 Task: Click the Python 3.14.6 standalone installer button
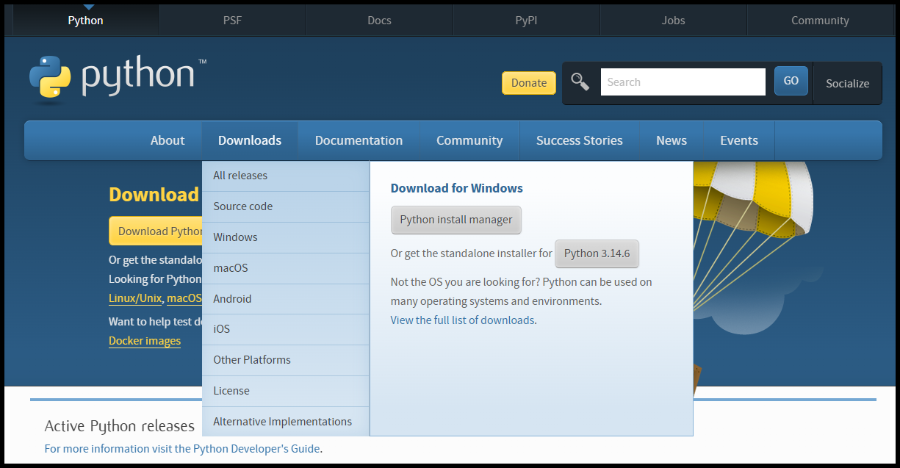click(596, 253)
